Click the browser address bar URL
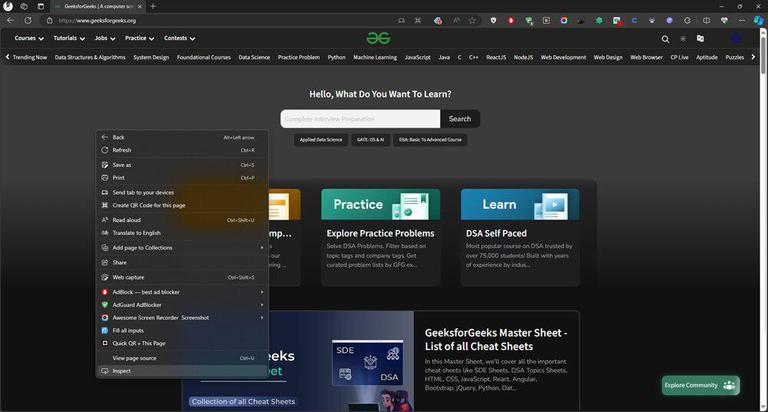Viewport: 768px width, 412px height. [x=97, y=21]
